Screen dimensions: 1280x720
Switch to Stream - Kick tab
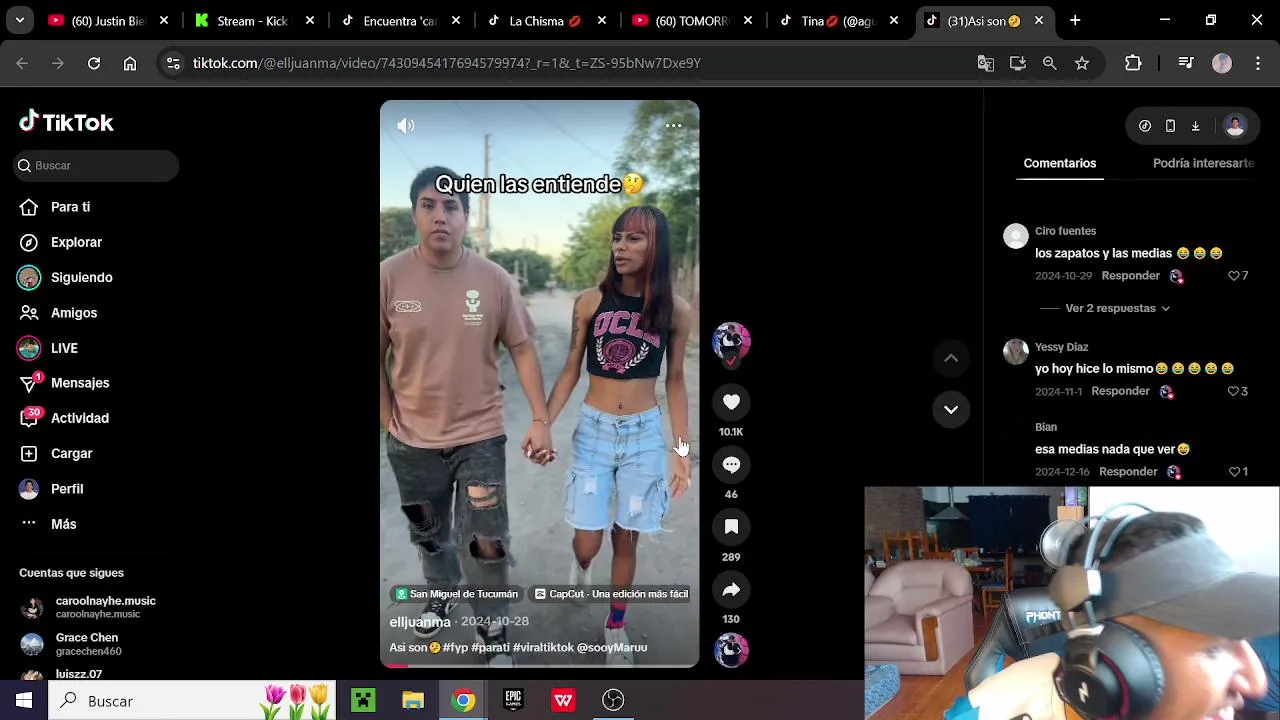254,20
